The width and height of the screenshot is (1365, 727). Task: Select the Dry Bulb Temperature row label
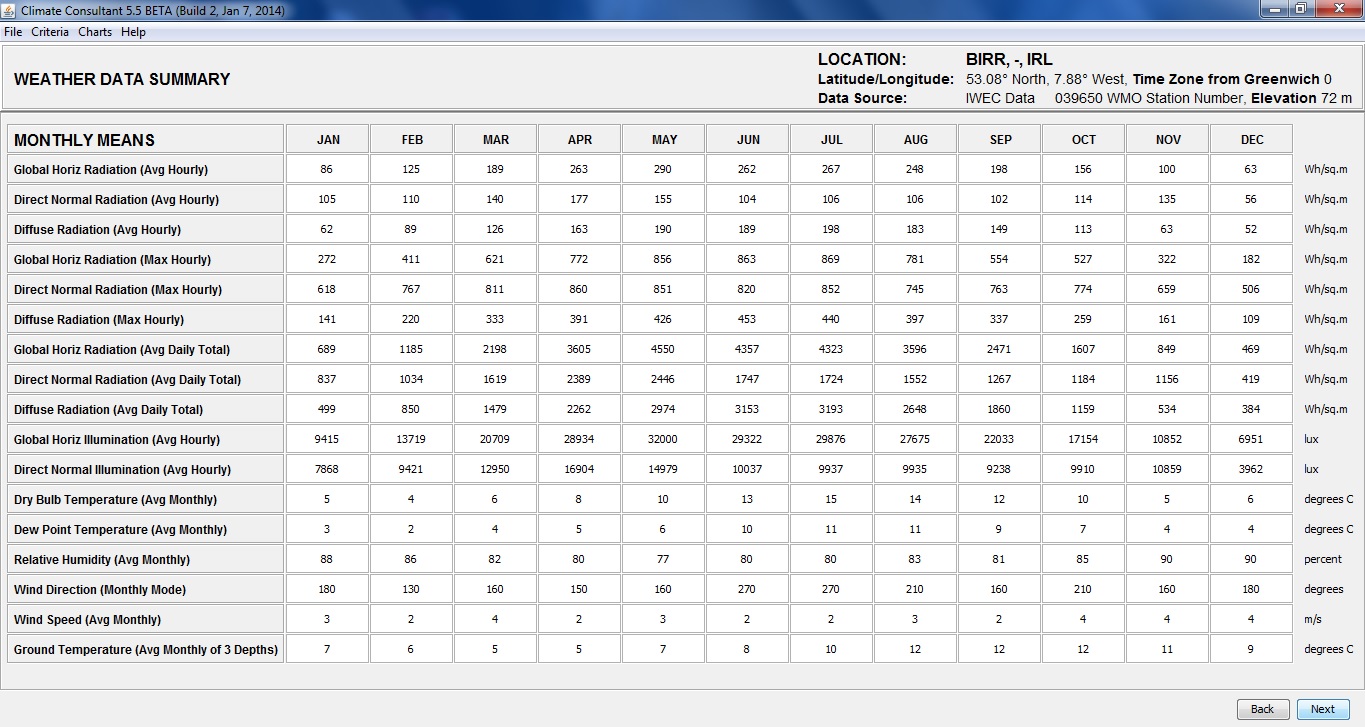tap(115, 500)
